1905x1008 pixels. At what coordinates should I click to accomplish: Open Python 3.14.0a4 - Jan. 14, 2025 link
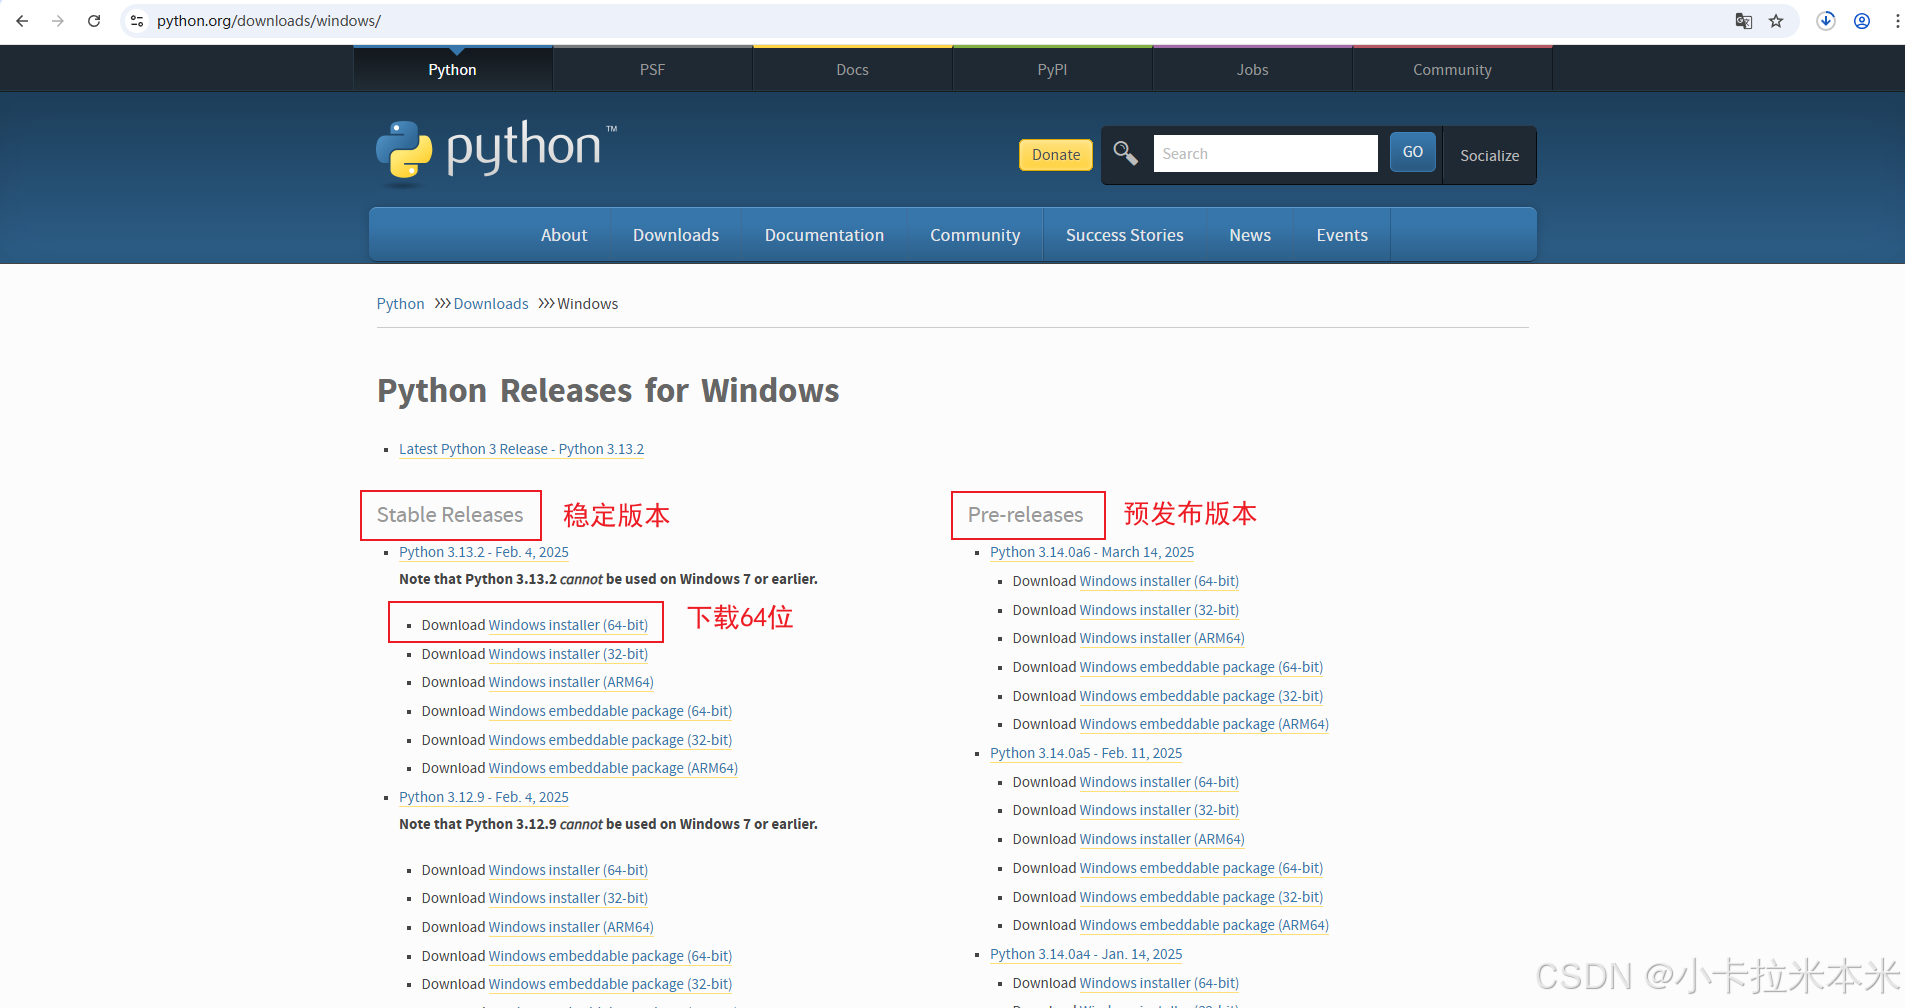pos(1086,954)
